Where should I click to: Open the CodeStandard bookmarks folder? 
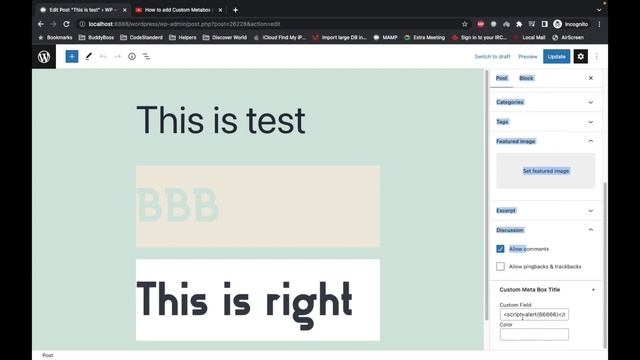click(x=142, y=37)
